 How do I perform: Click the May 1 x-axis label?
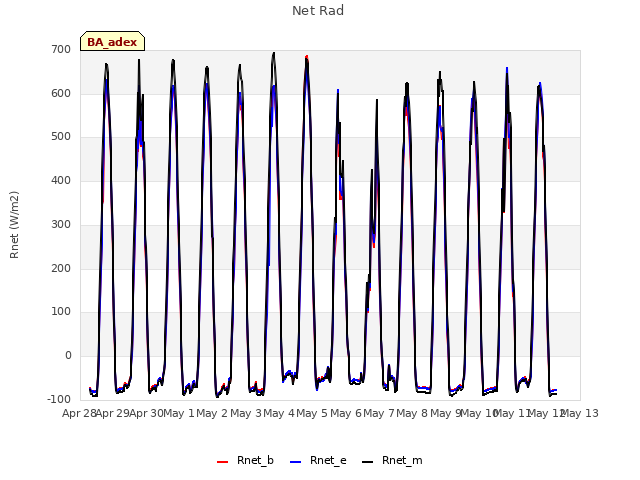tap(179, 413)
